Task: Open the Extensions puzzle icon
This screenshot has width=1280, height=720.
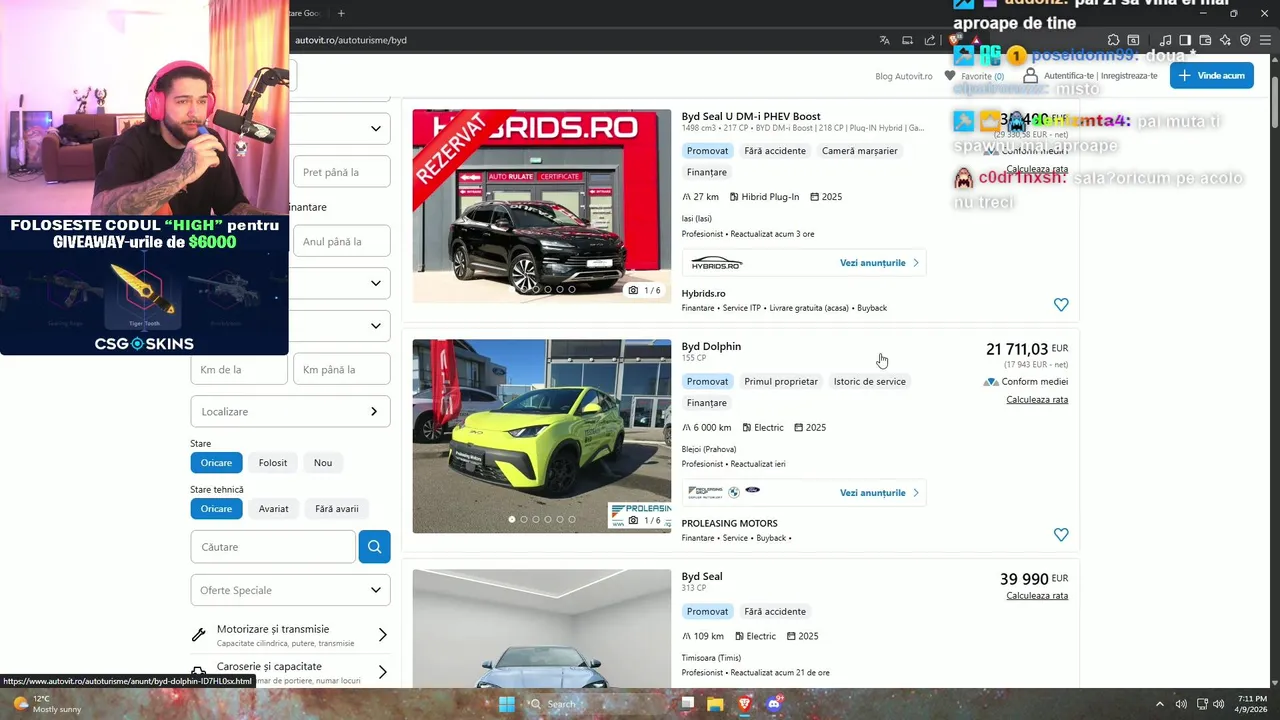Action: pyautogui.click(x=1113, y=40)
